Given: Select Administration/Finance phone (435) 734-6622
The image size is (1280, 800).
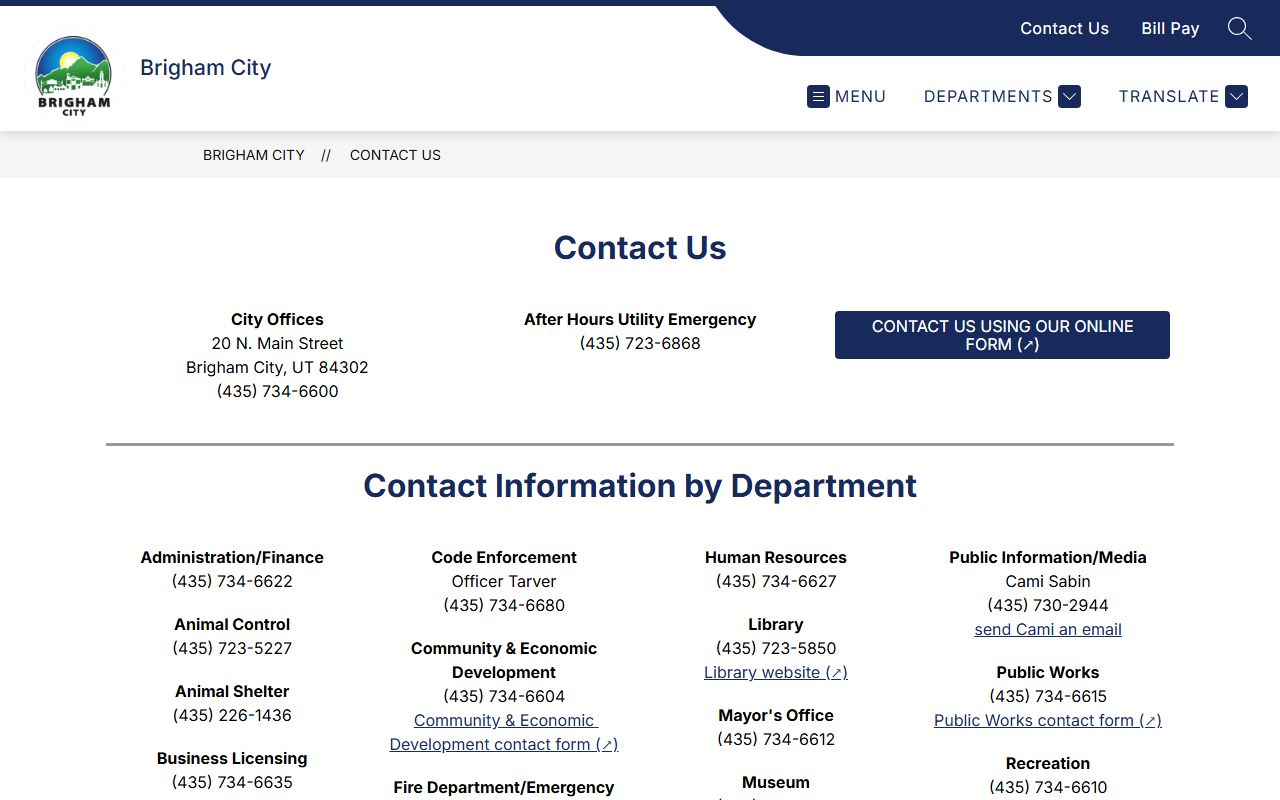Looking at the screenshot, I should tap(232, 581).
